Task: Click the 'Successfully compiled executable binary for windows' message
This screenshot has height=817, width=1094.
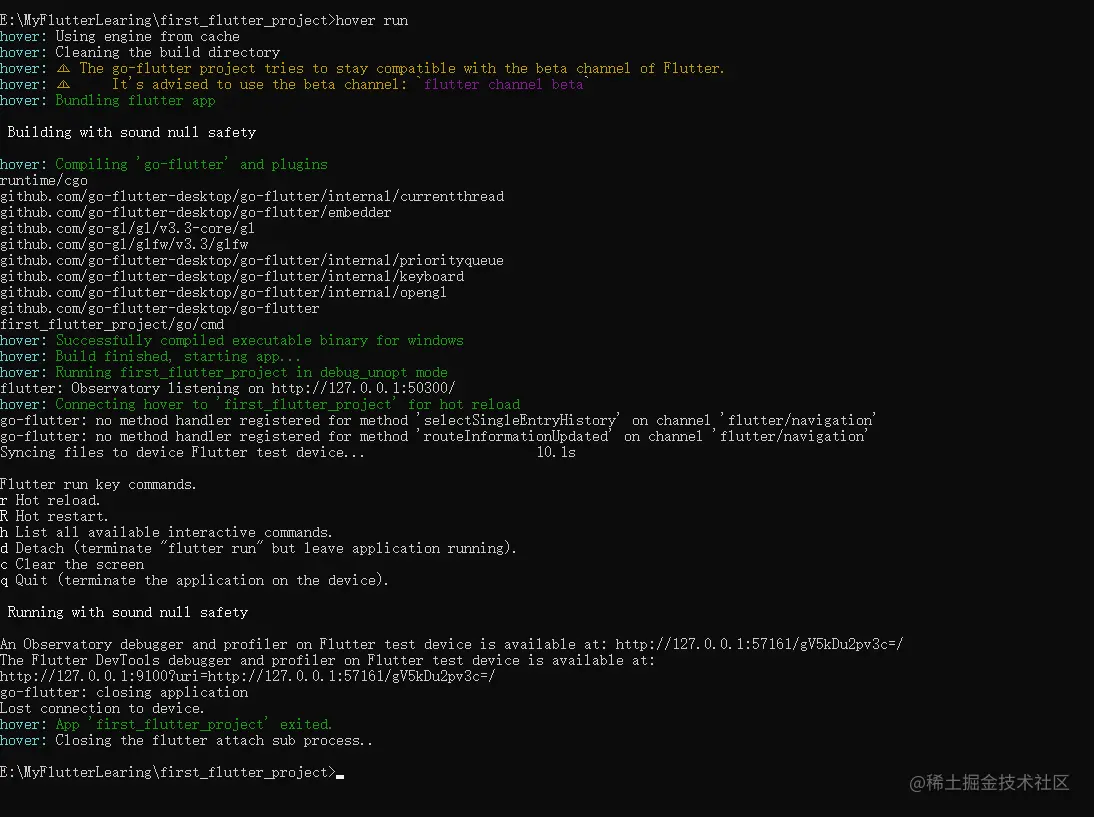Action: pyautogui.click(x=259, y=341)
